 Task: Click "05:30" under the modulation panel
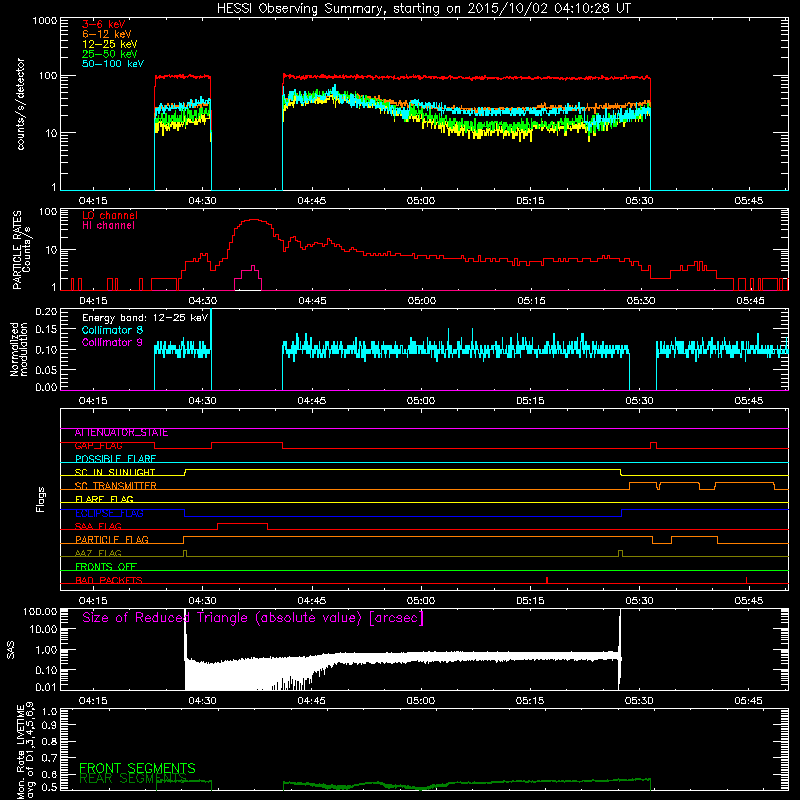[x=639, y=401]
